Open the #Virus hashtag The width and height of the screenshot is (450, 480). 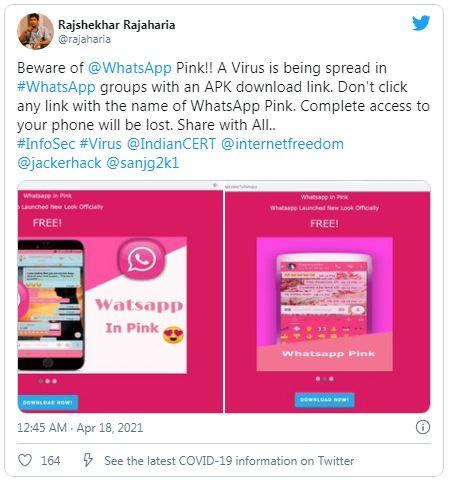[101, 144]
